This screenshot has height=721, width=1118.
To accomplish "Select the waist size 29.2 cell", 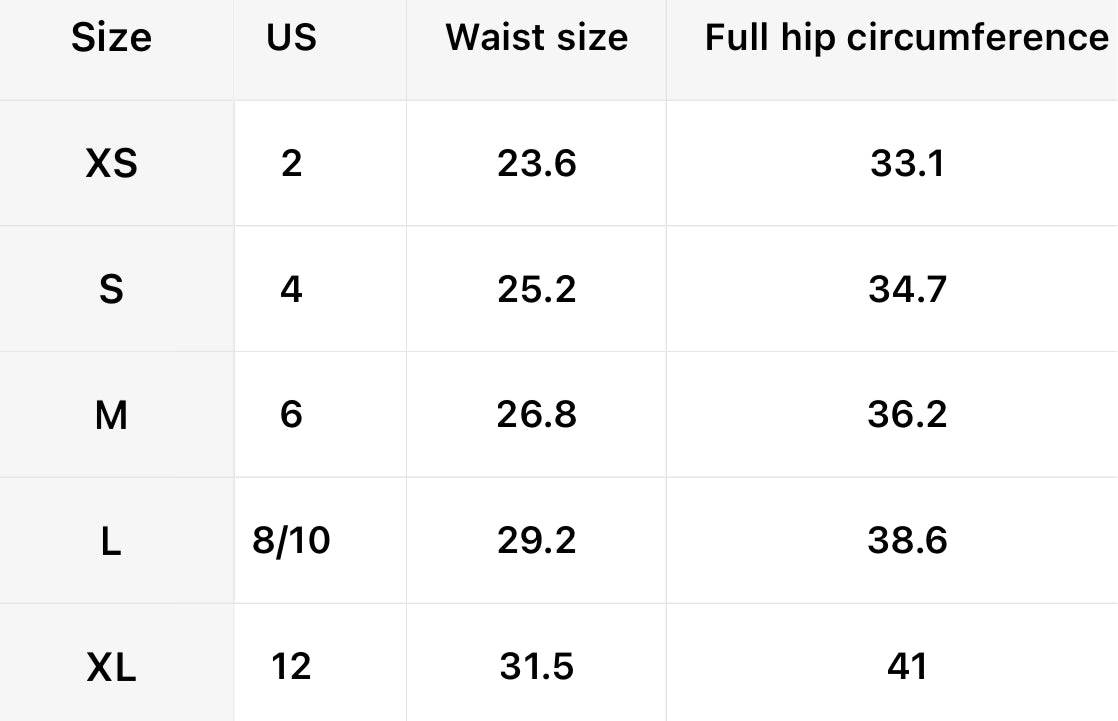I will pyautogui.click(x=537, y=540).
